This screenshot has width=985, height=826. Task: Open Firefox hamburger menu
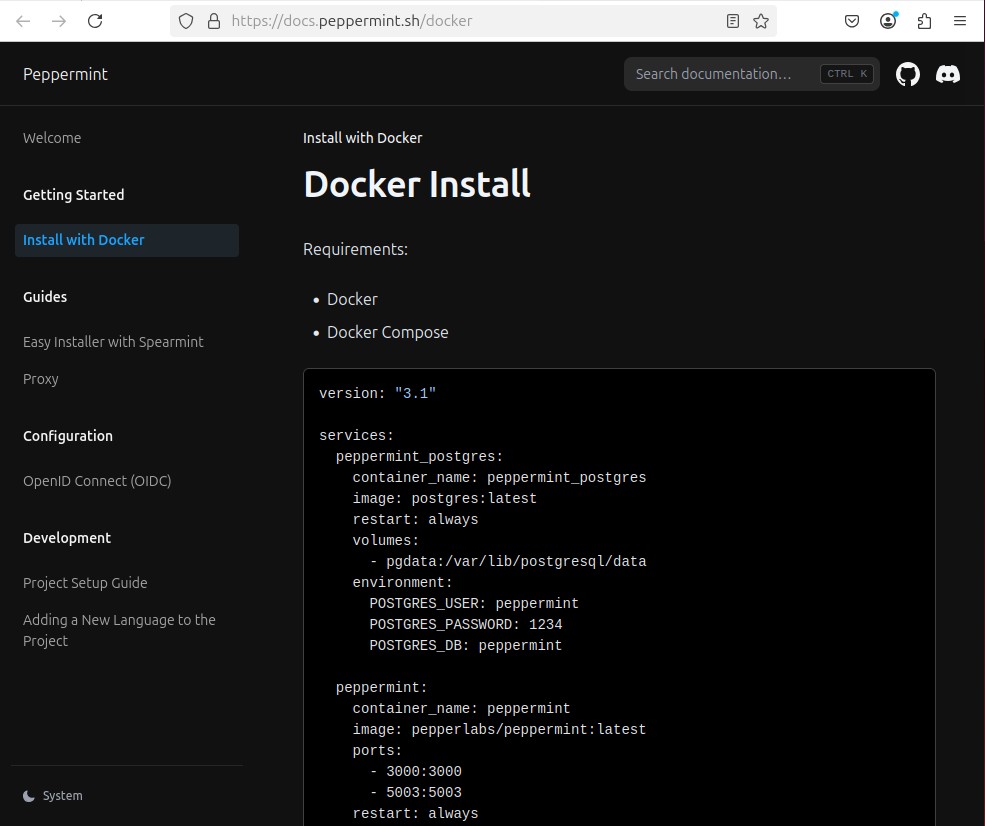[x=959, y=21]
